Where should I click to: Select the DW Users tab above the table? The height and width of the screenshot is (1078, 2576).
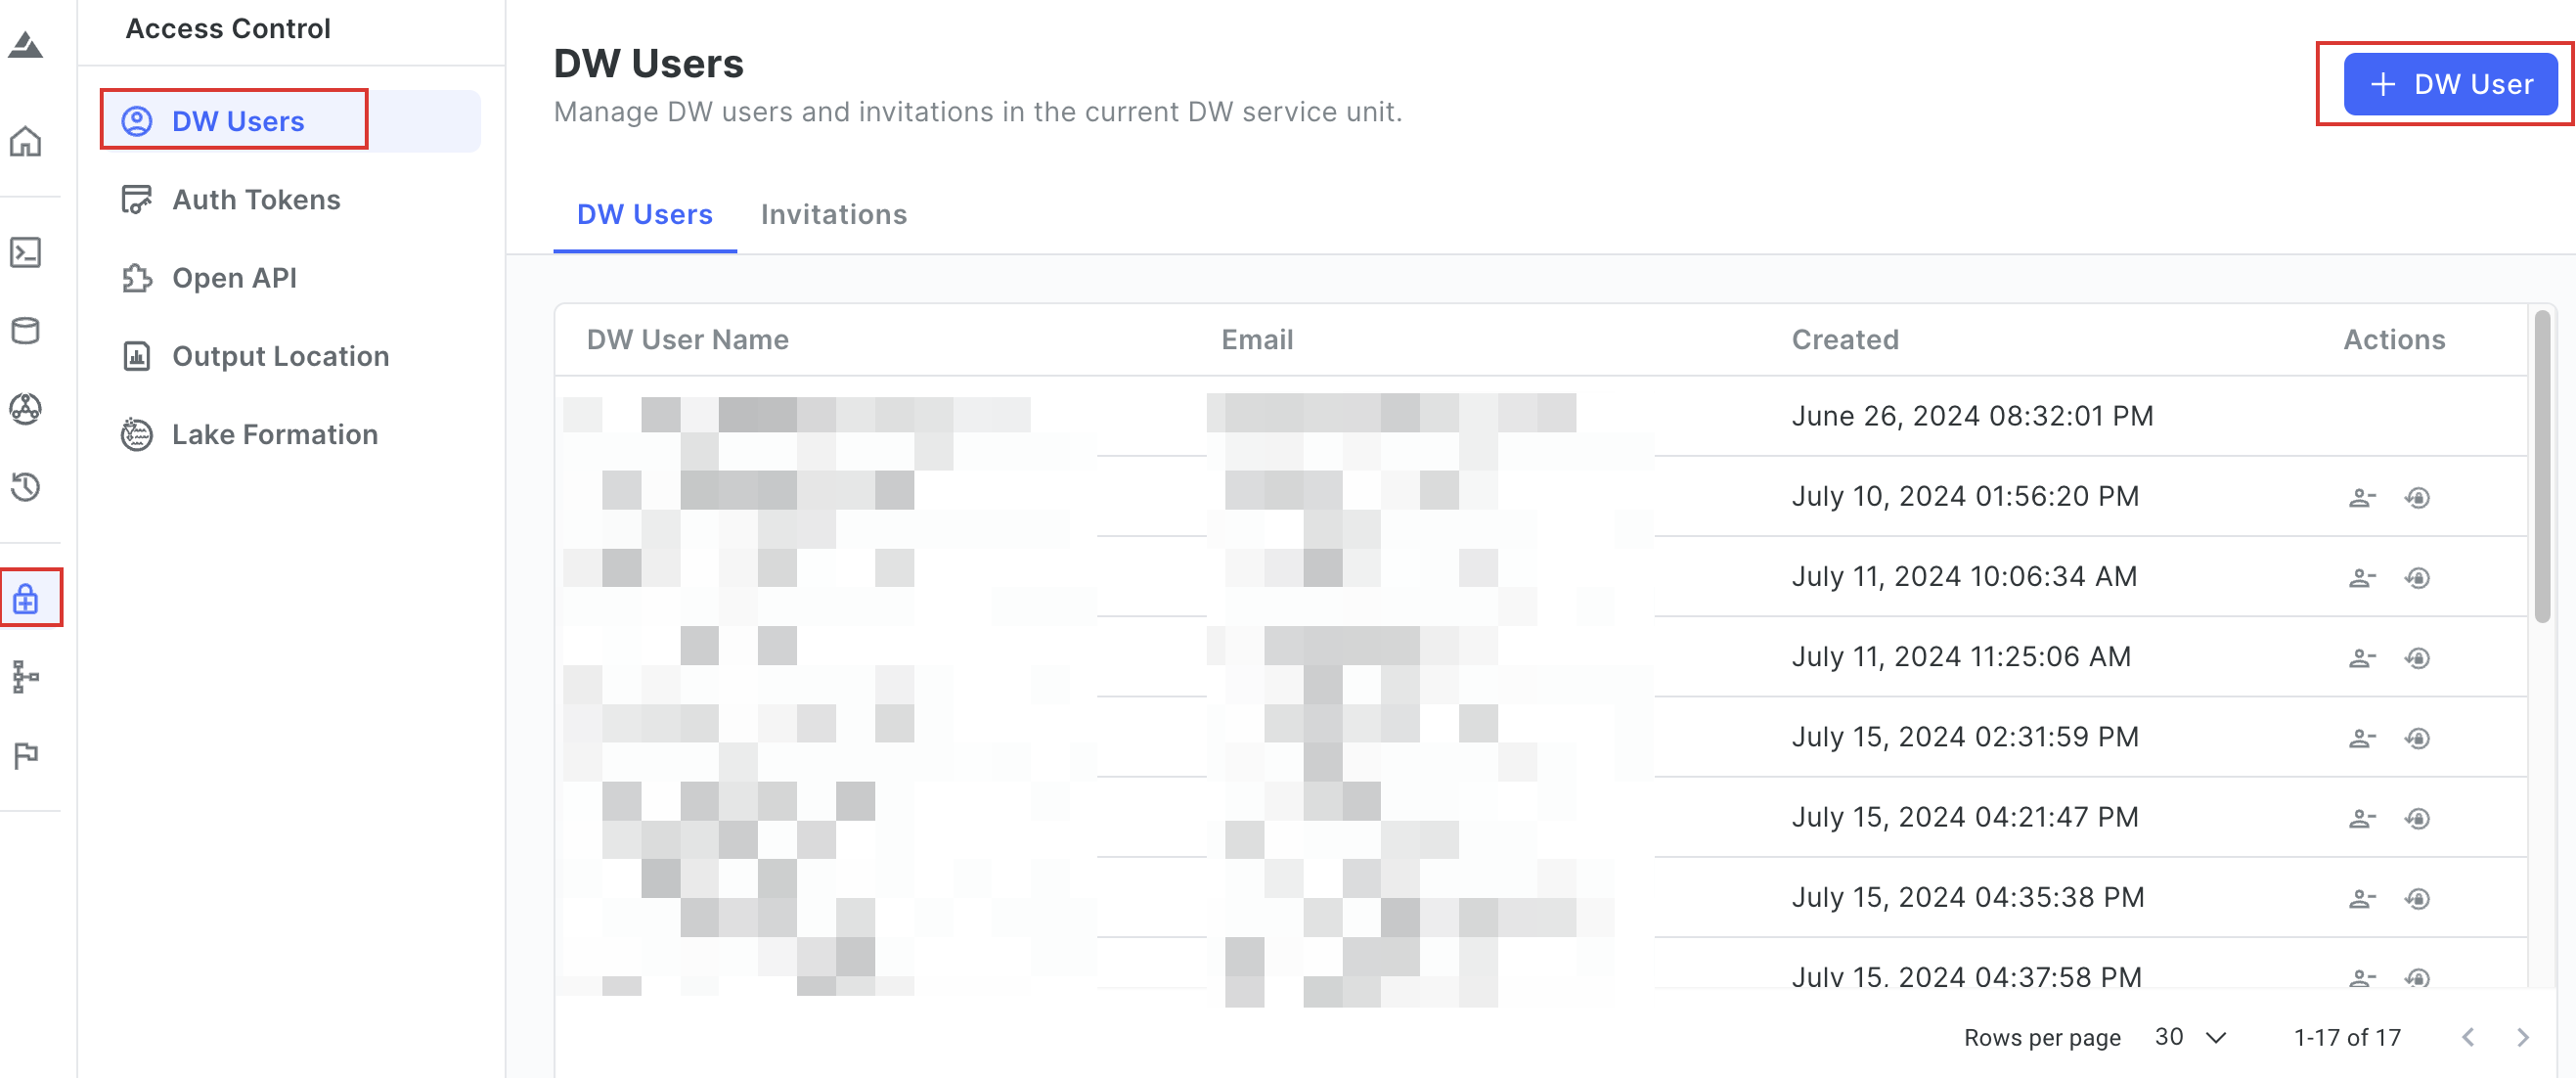[645, 214]
